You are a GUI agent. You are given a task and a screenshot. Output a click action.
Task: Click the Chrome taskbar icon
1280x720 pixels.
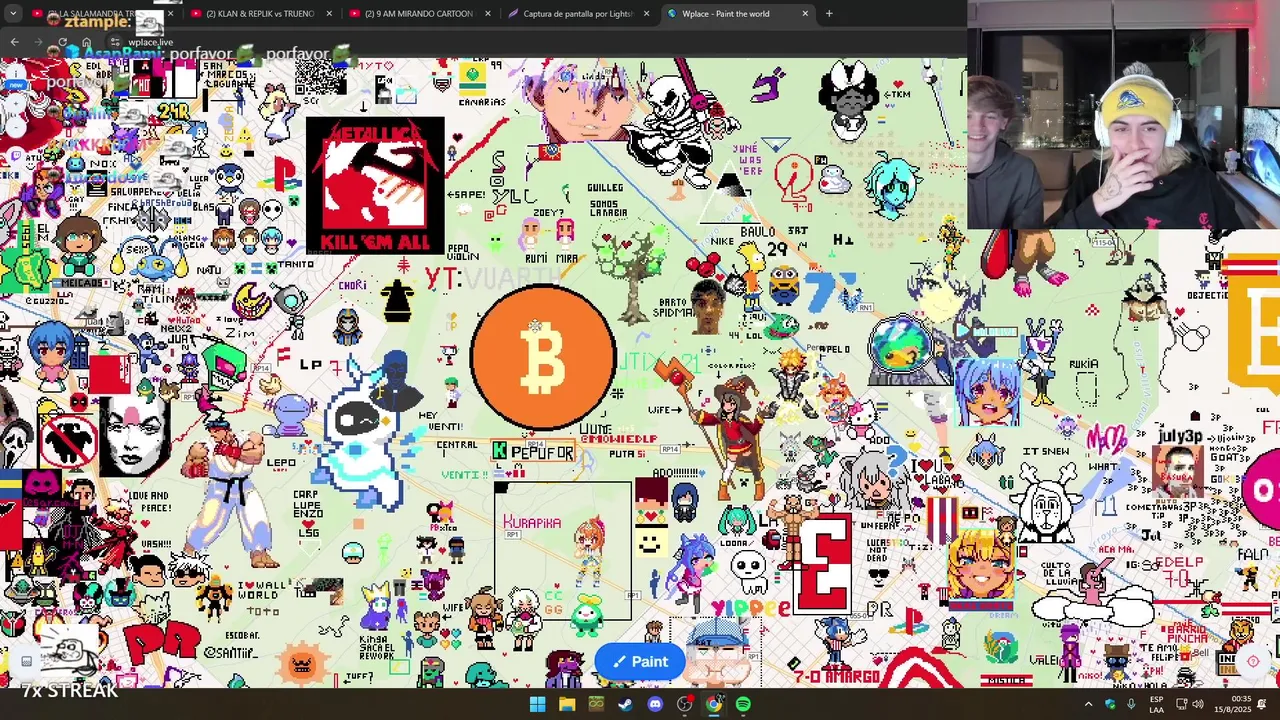pyautogui.click(x=714, y=704)
